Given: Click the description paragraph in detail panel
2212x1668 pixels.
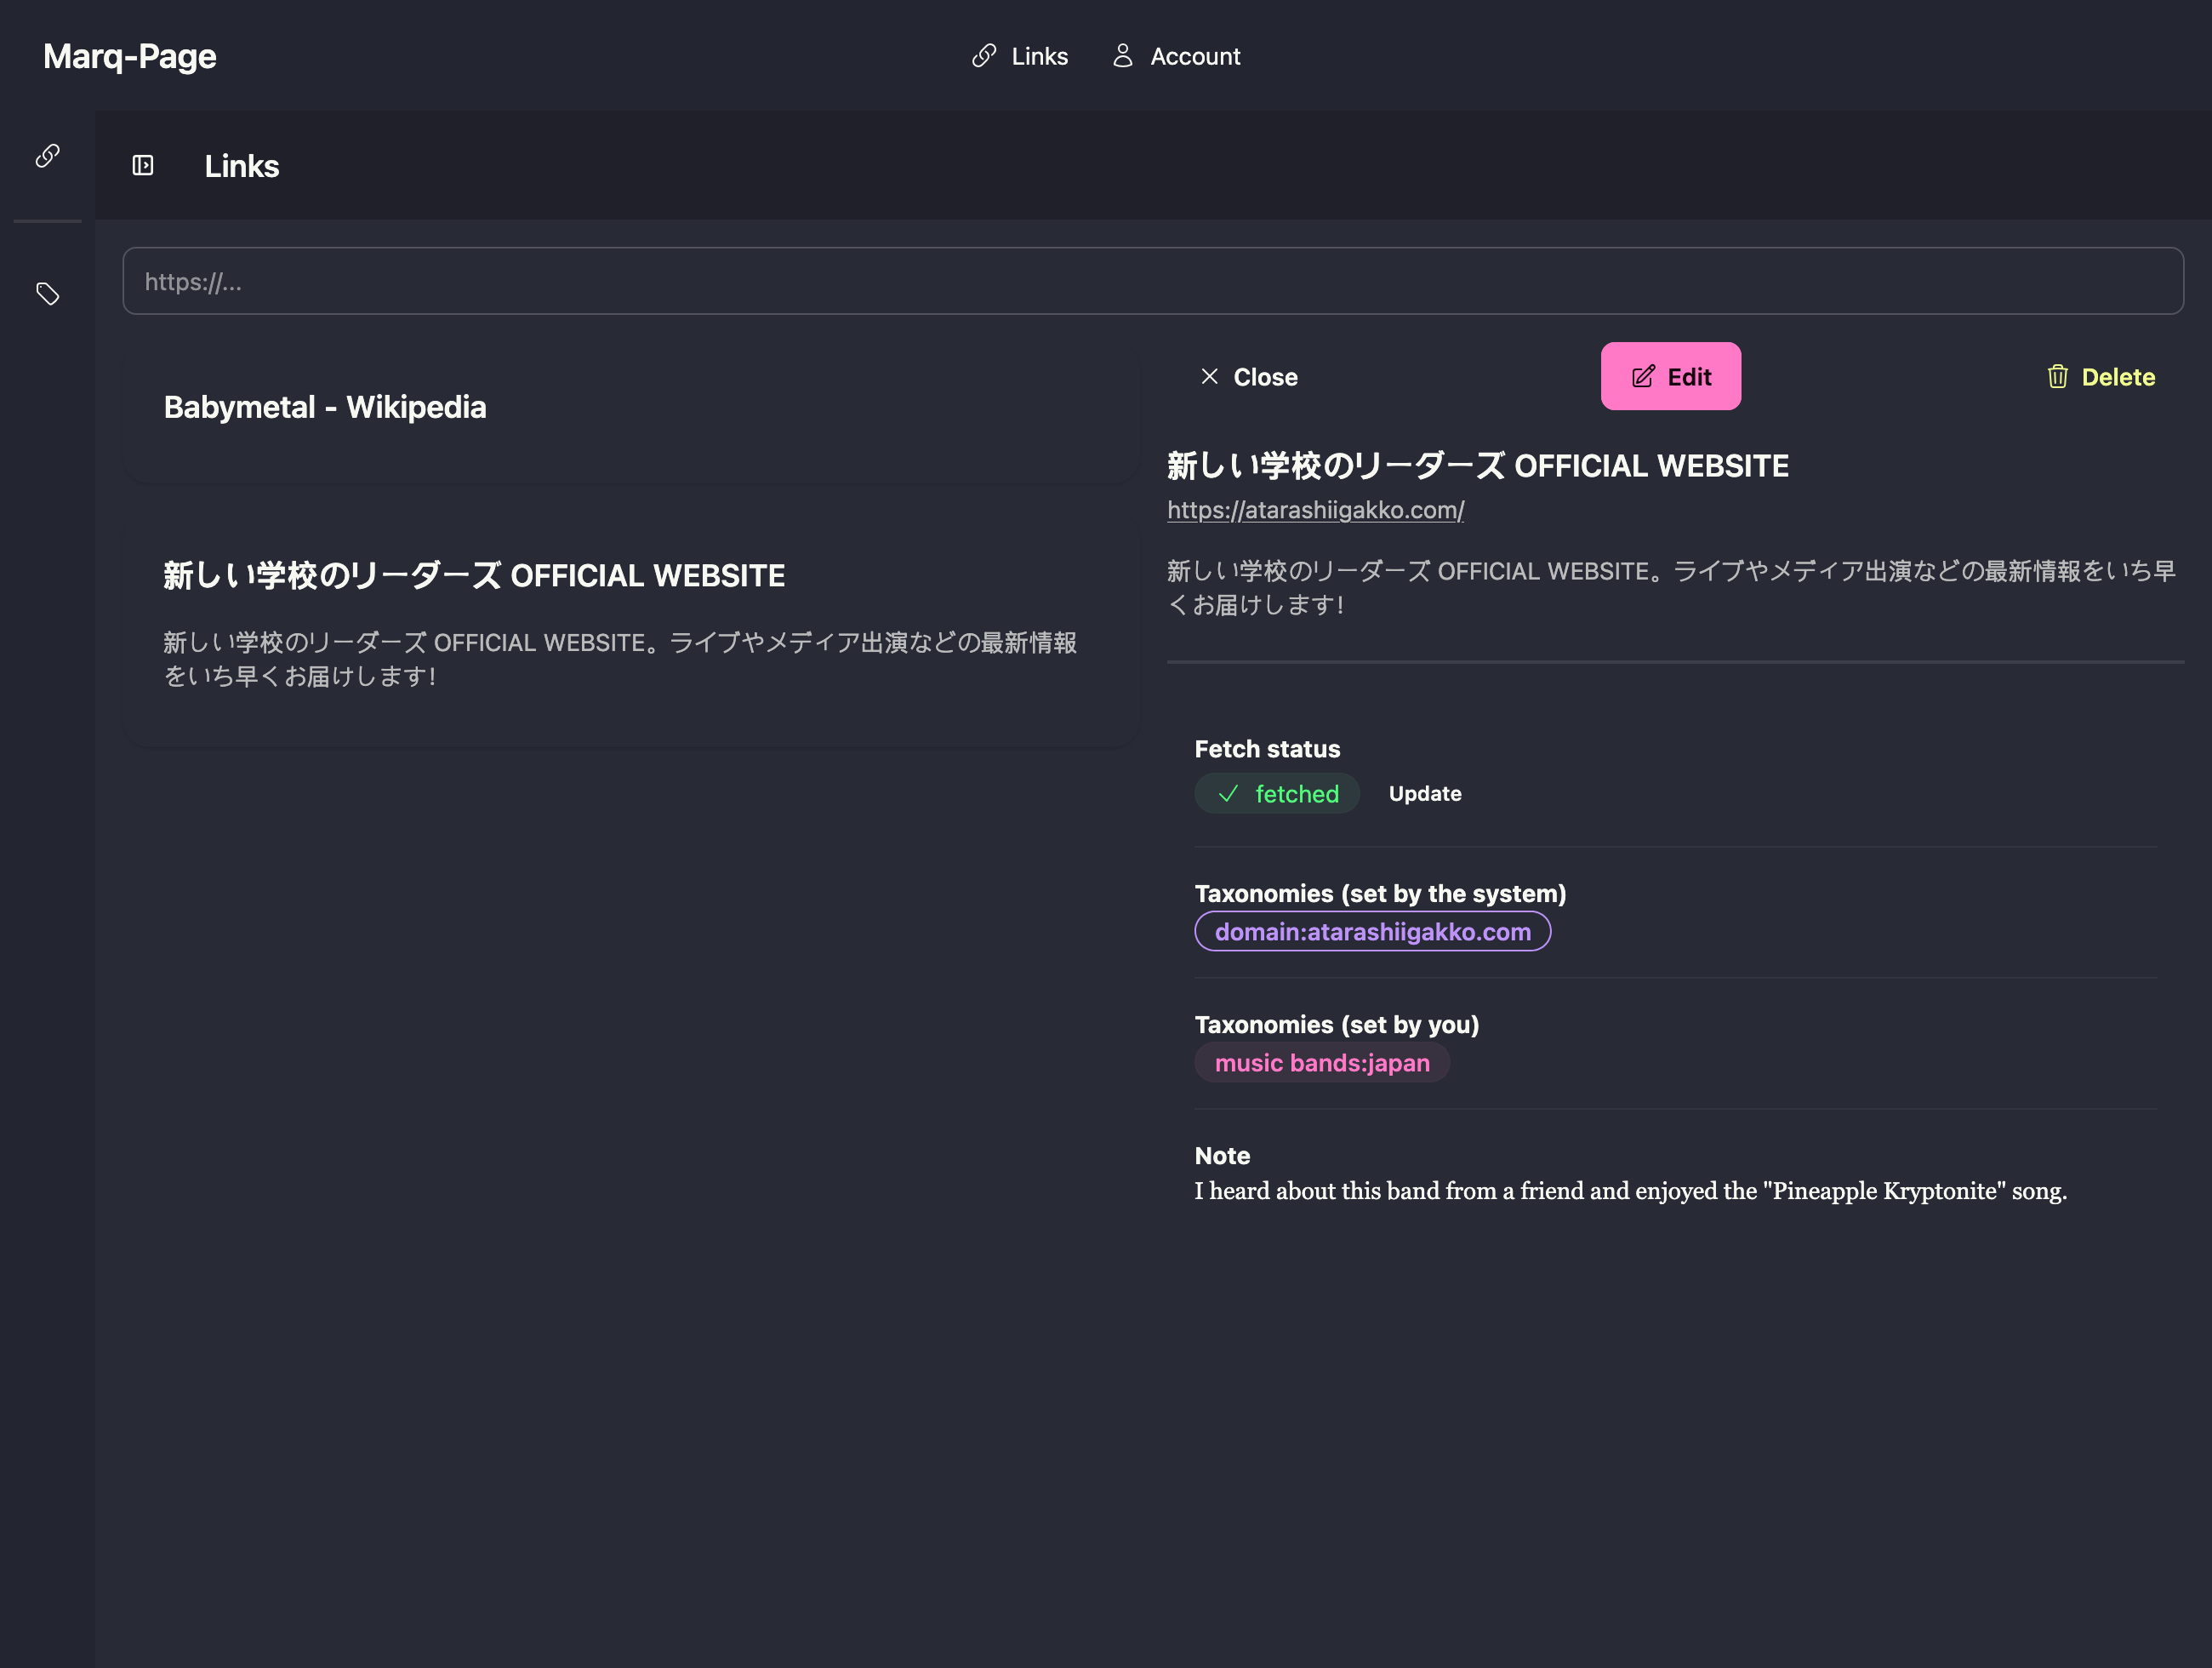Looking at the screenshot, I should pos(1671,588).
